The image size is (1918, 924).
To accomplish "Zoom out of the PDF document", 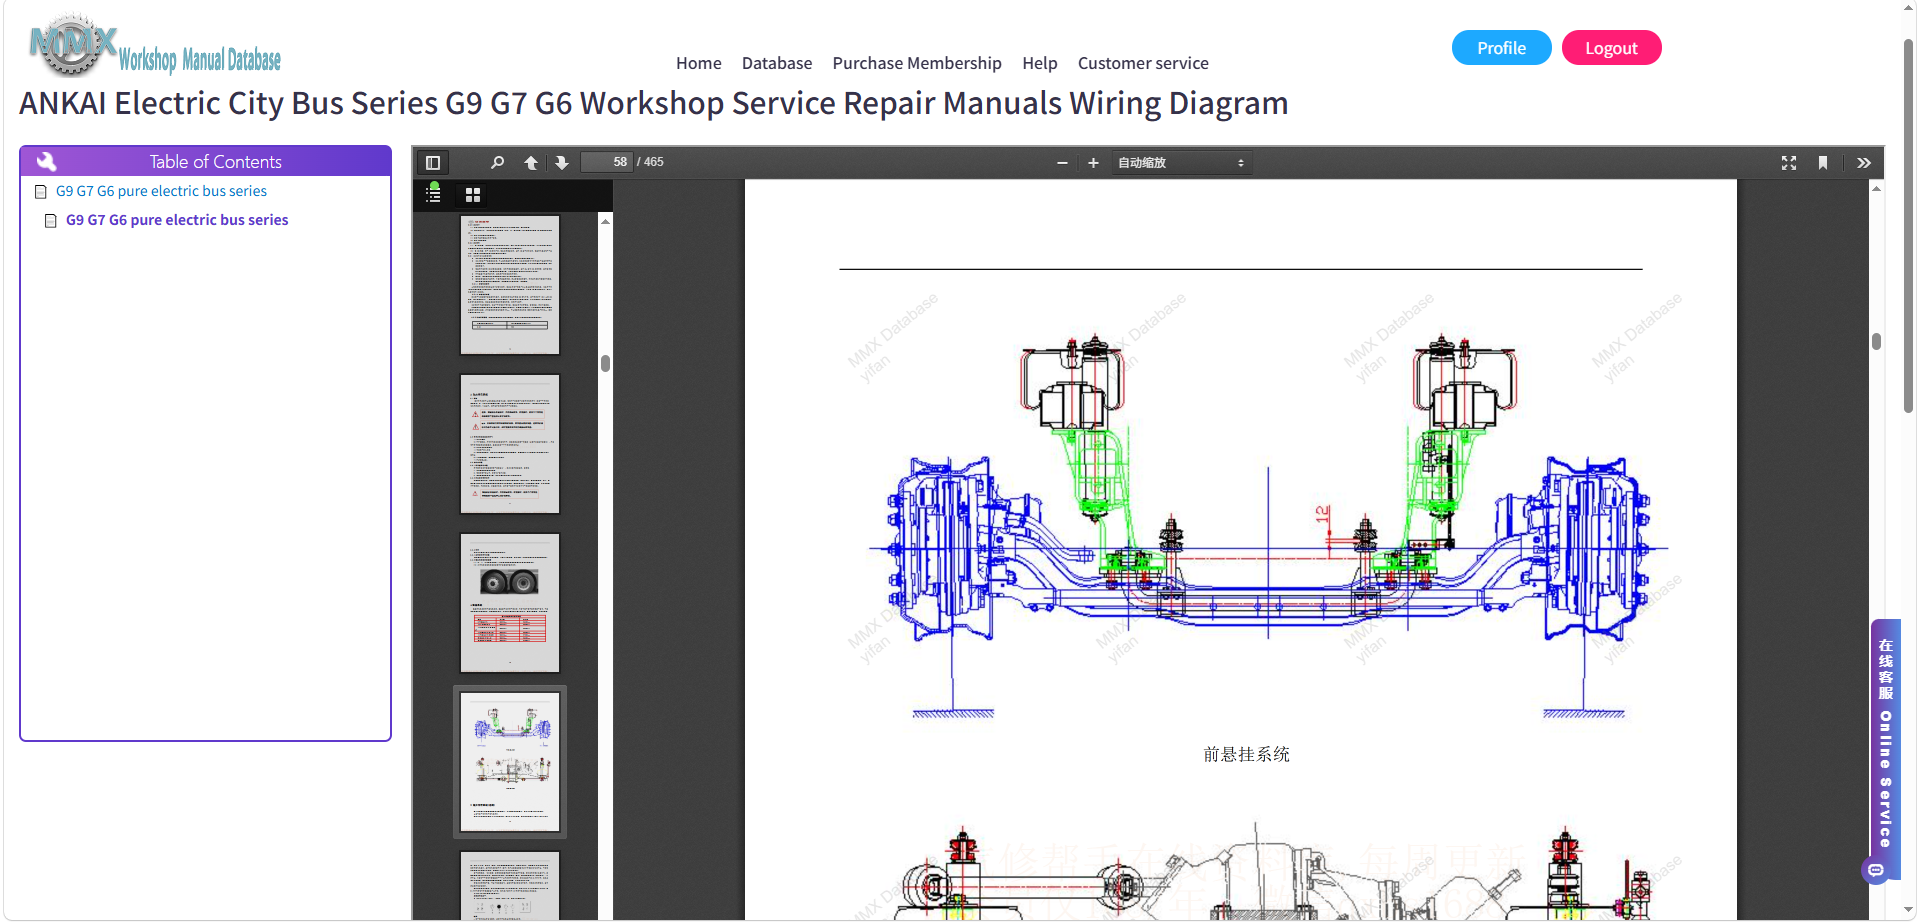I will [x=1062, y=163].
